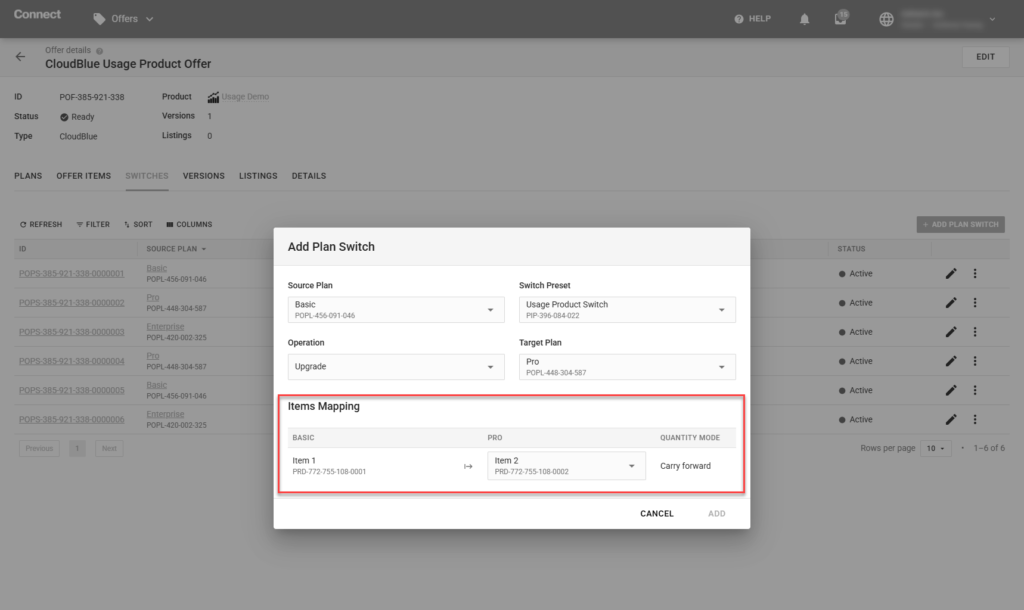Image resolution: width=1024 pixels, height=610 pixels.
Task: Switch to the Versions tab
Action: (x=203, y=176)
